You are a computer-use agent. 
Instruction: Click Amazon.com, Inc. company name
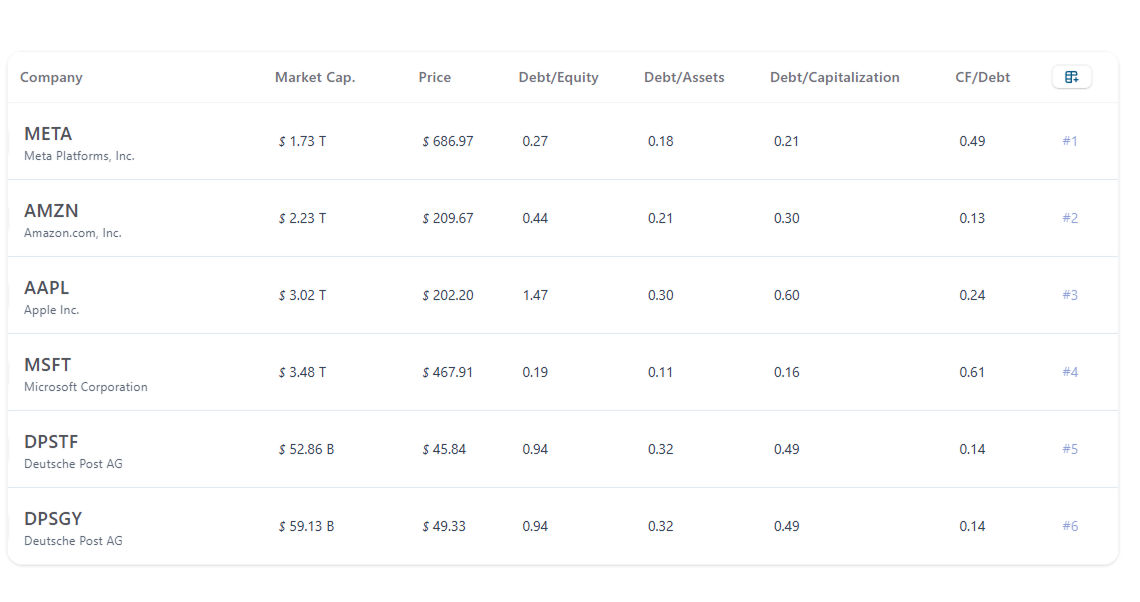click(x=73, y=233)
